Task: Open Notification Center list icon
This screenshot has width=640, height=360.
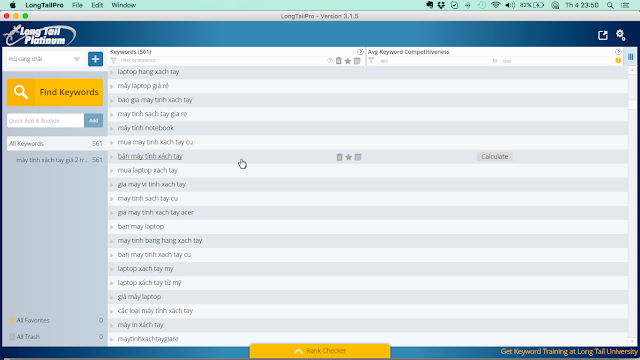Action: tap(625, 5)
